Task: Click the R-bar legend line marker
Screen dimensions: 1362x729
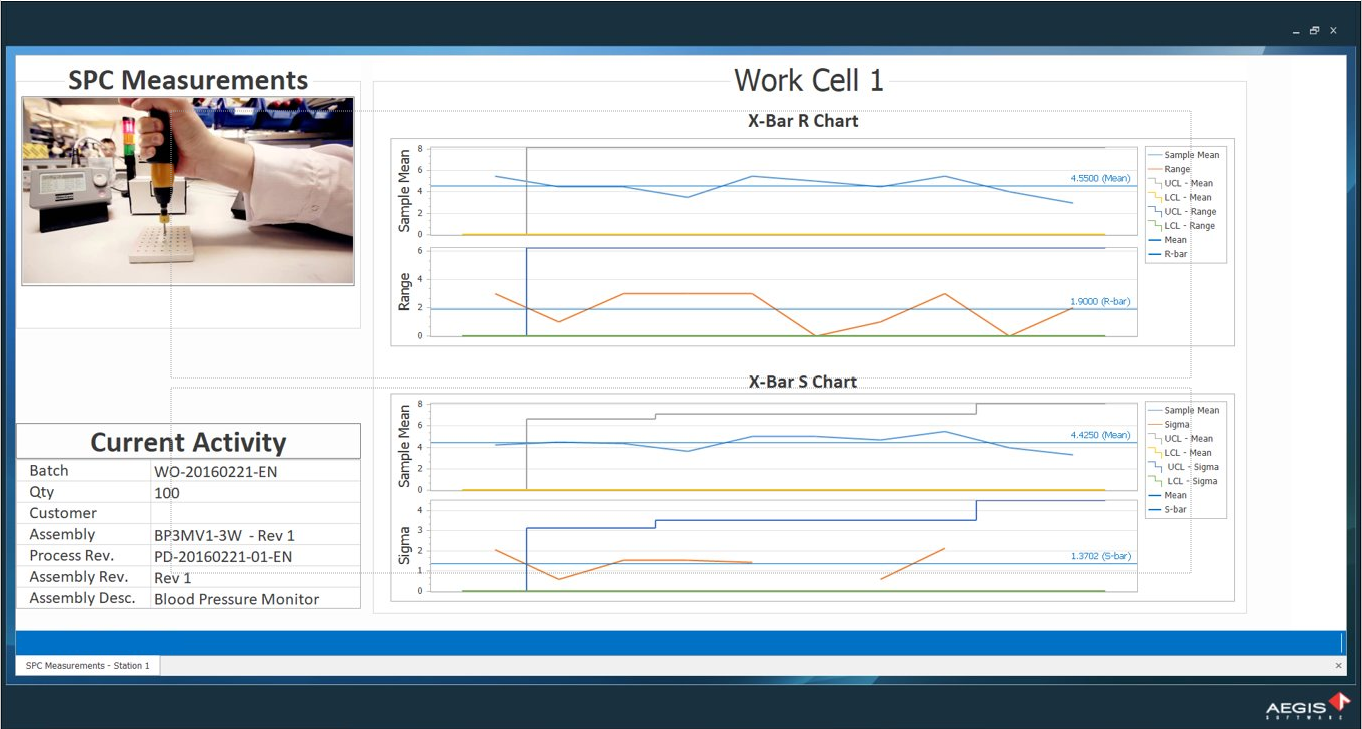Action: [1155, 255]
